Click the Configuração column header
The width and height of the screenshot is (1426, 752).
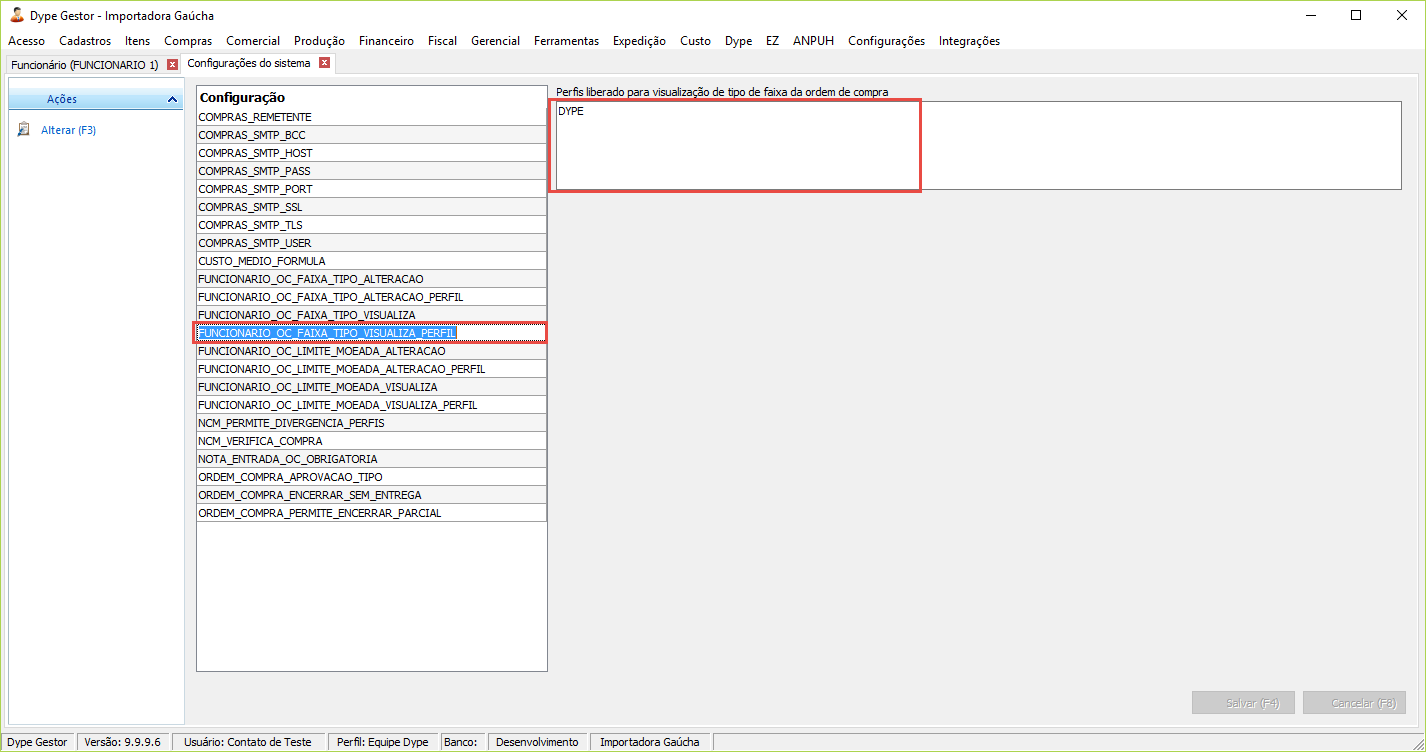point(371,97)
